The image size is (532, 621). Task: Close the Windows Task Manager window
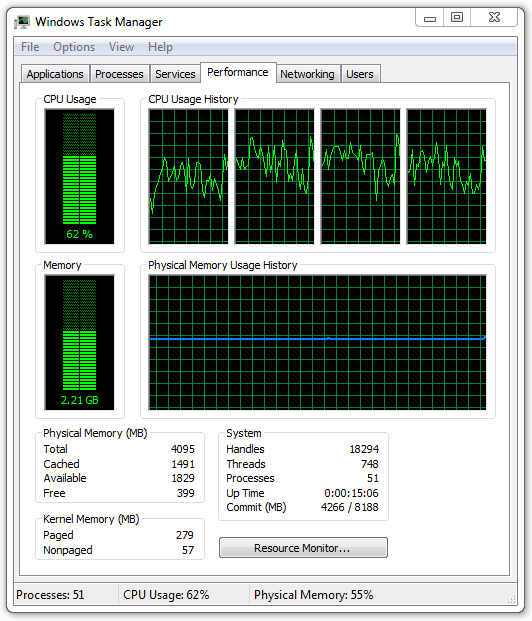coord(494,17)
